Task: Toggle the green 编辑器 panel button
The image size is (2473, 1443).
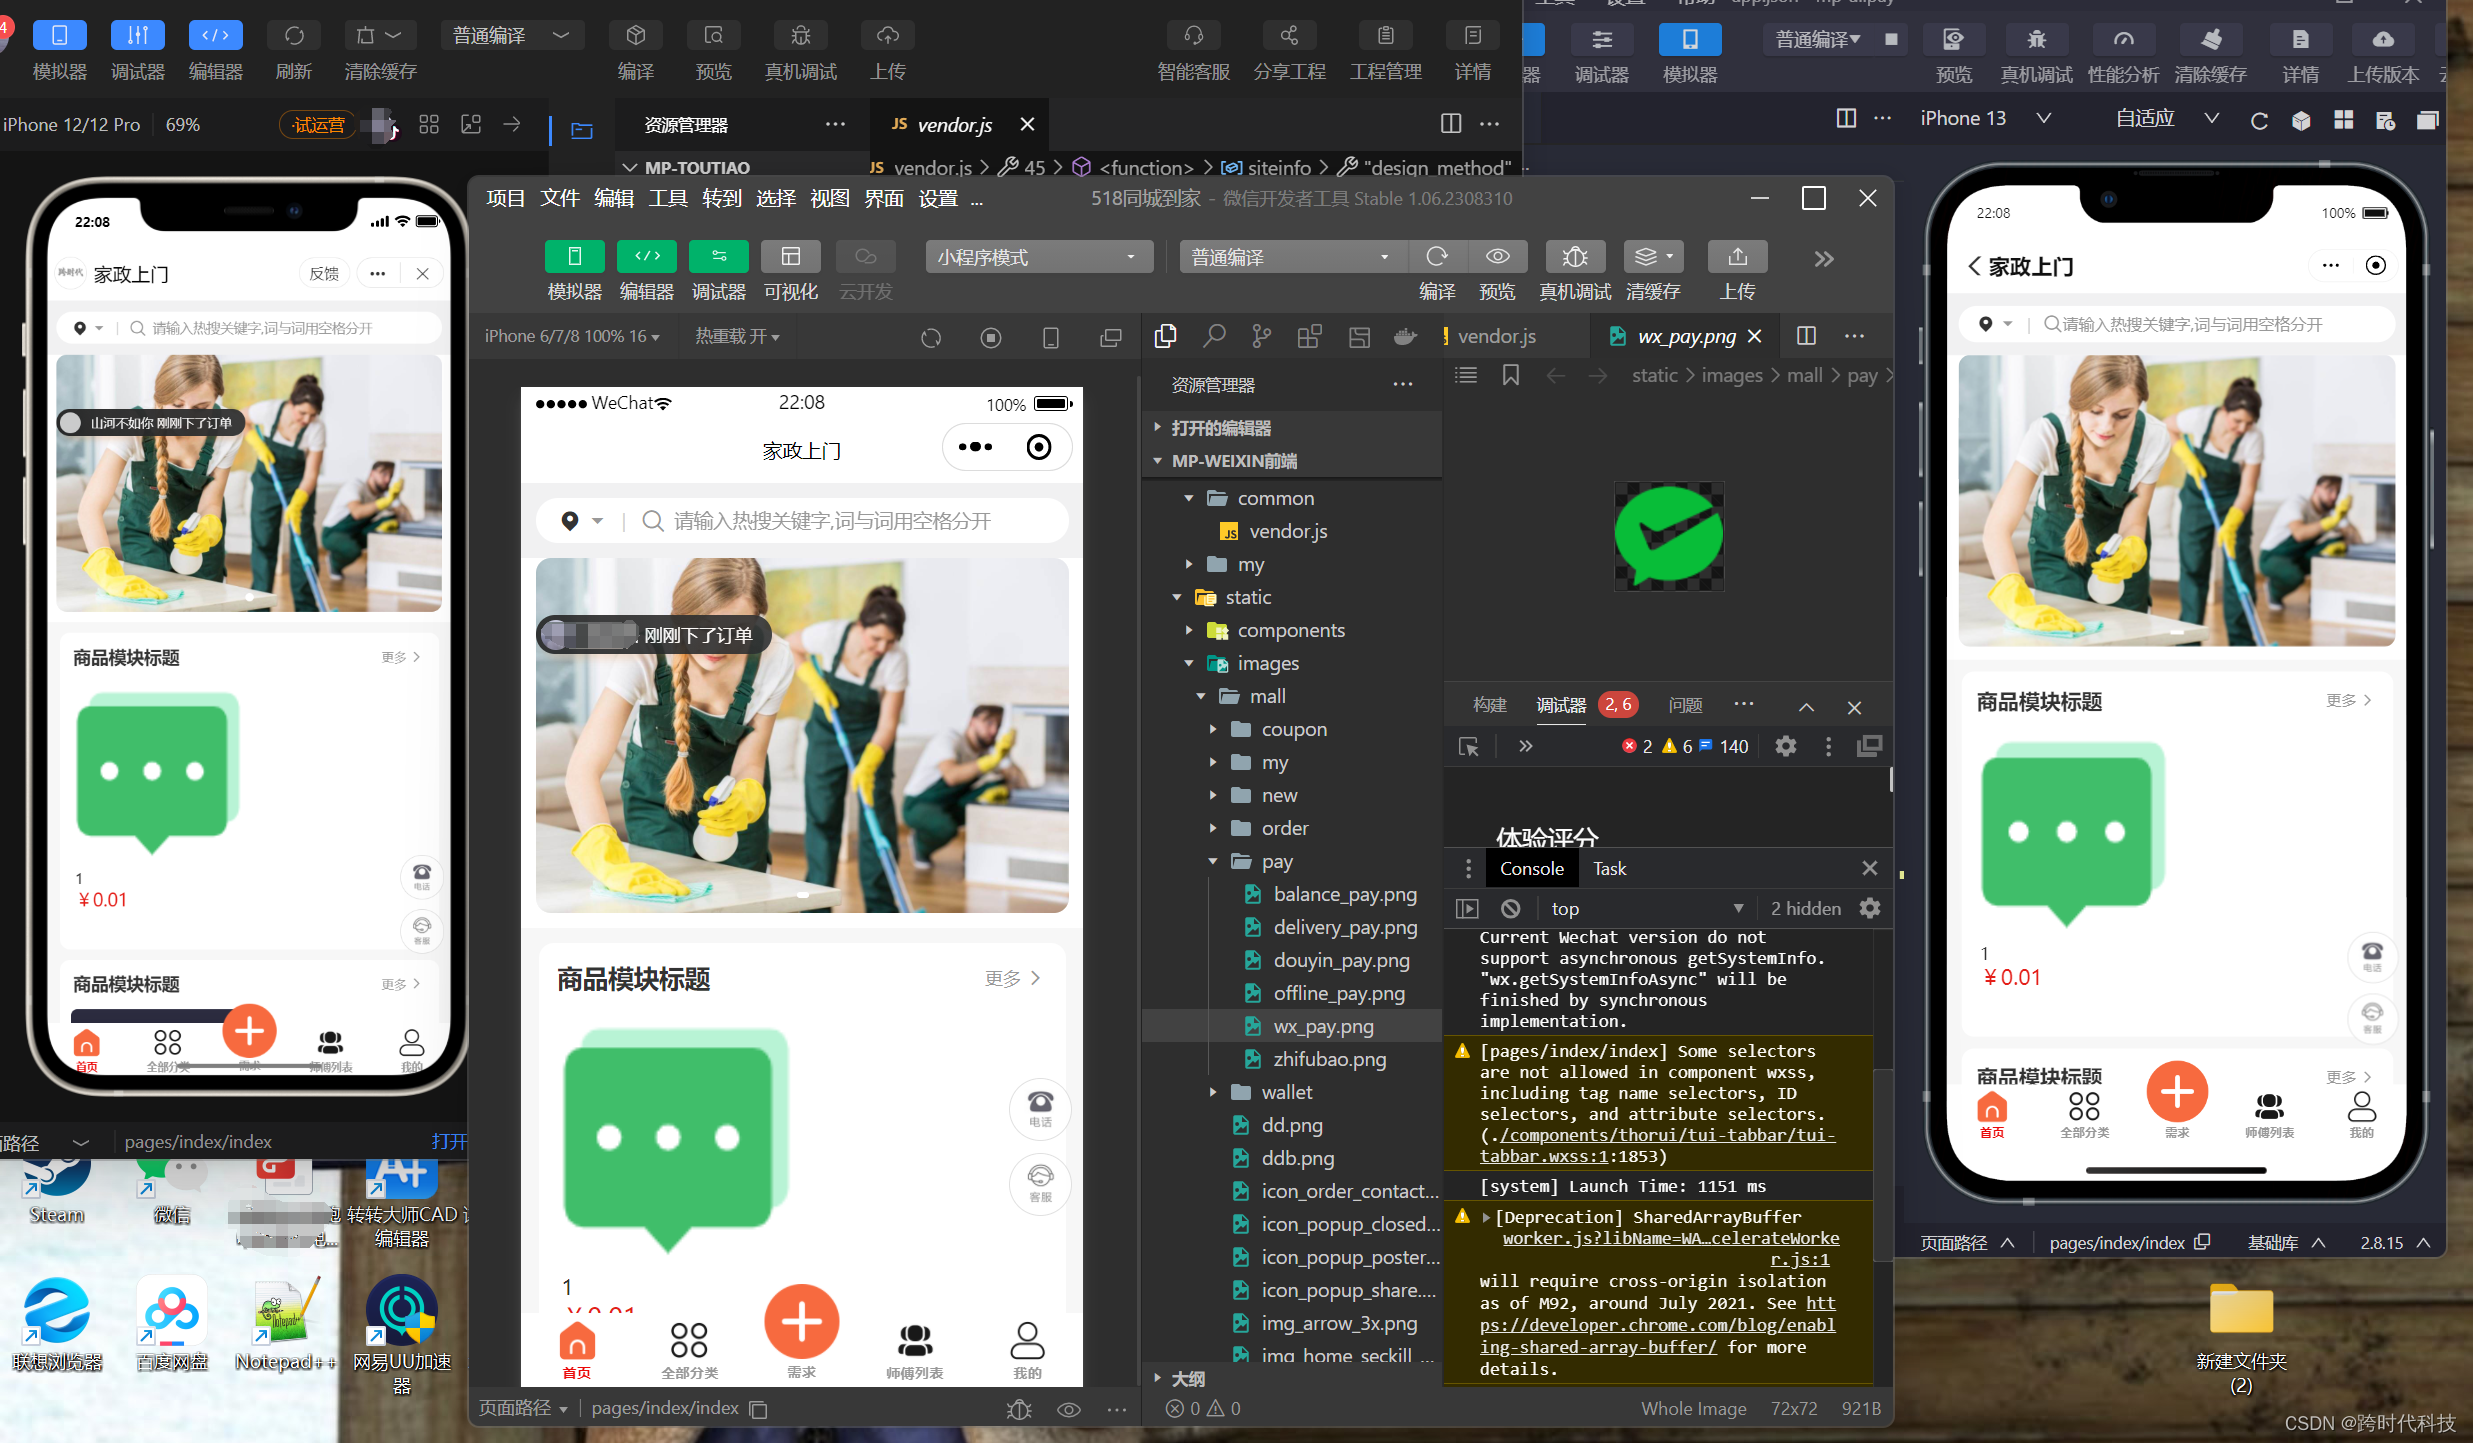Action: [646, 257]
